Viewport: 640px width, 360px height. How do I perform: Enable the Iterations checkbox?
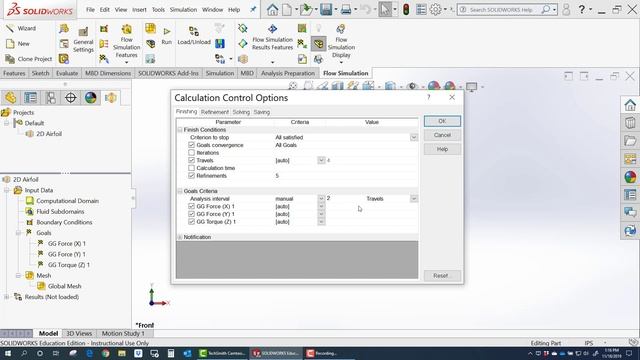[191, 153]
